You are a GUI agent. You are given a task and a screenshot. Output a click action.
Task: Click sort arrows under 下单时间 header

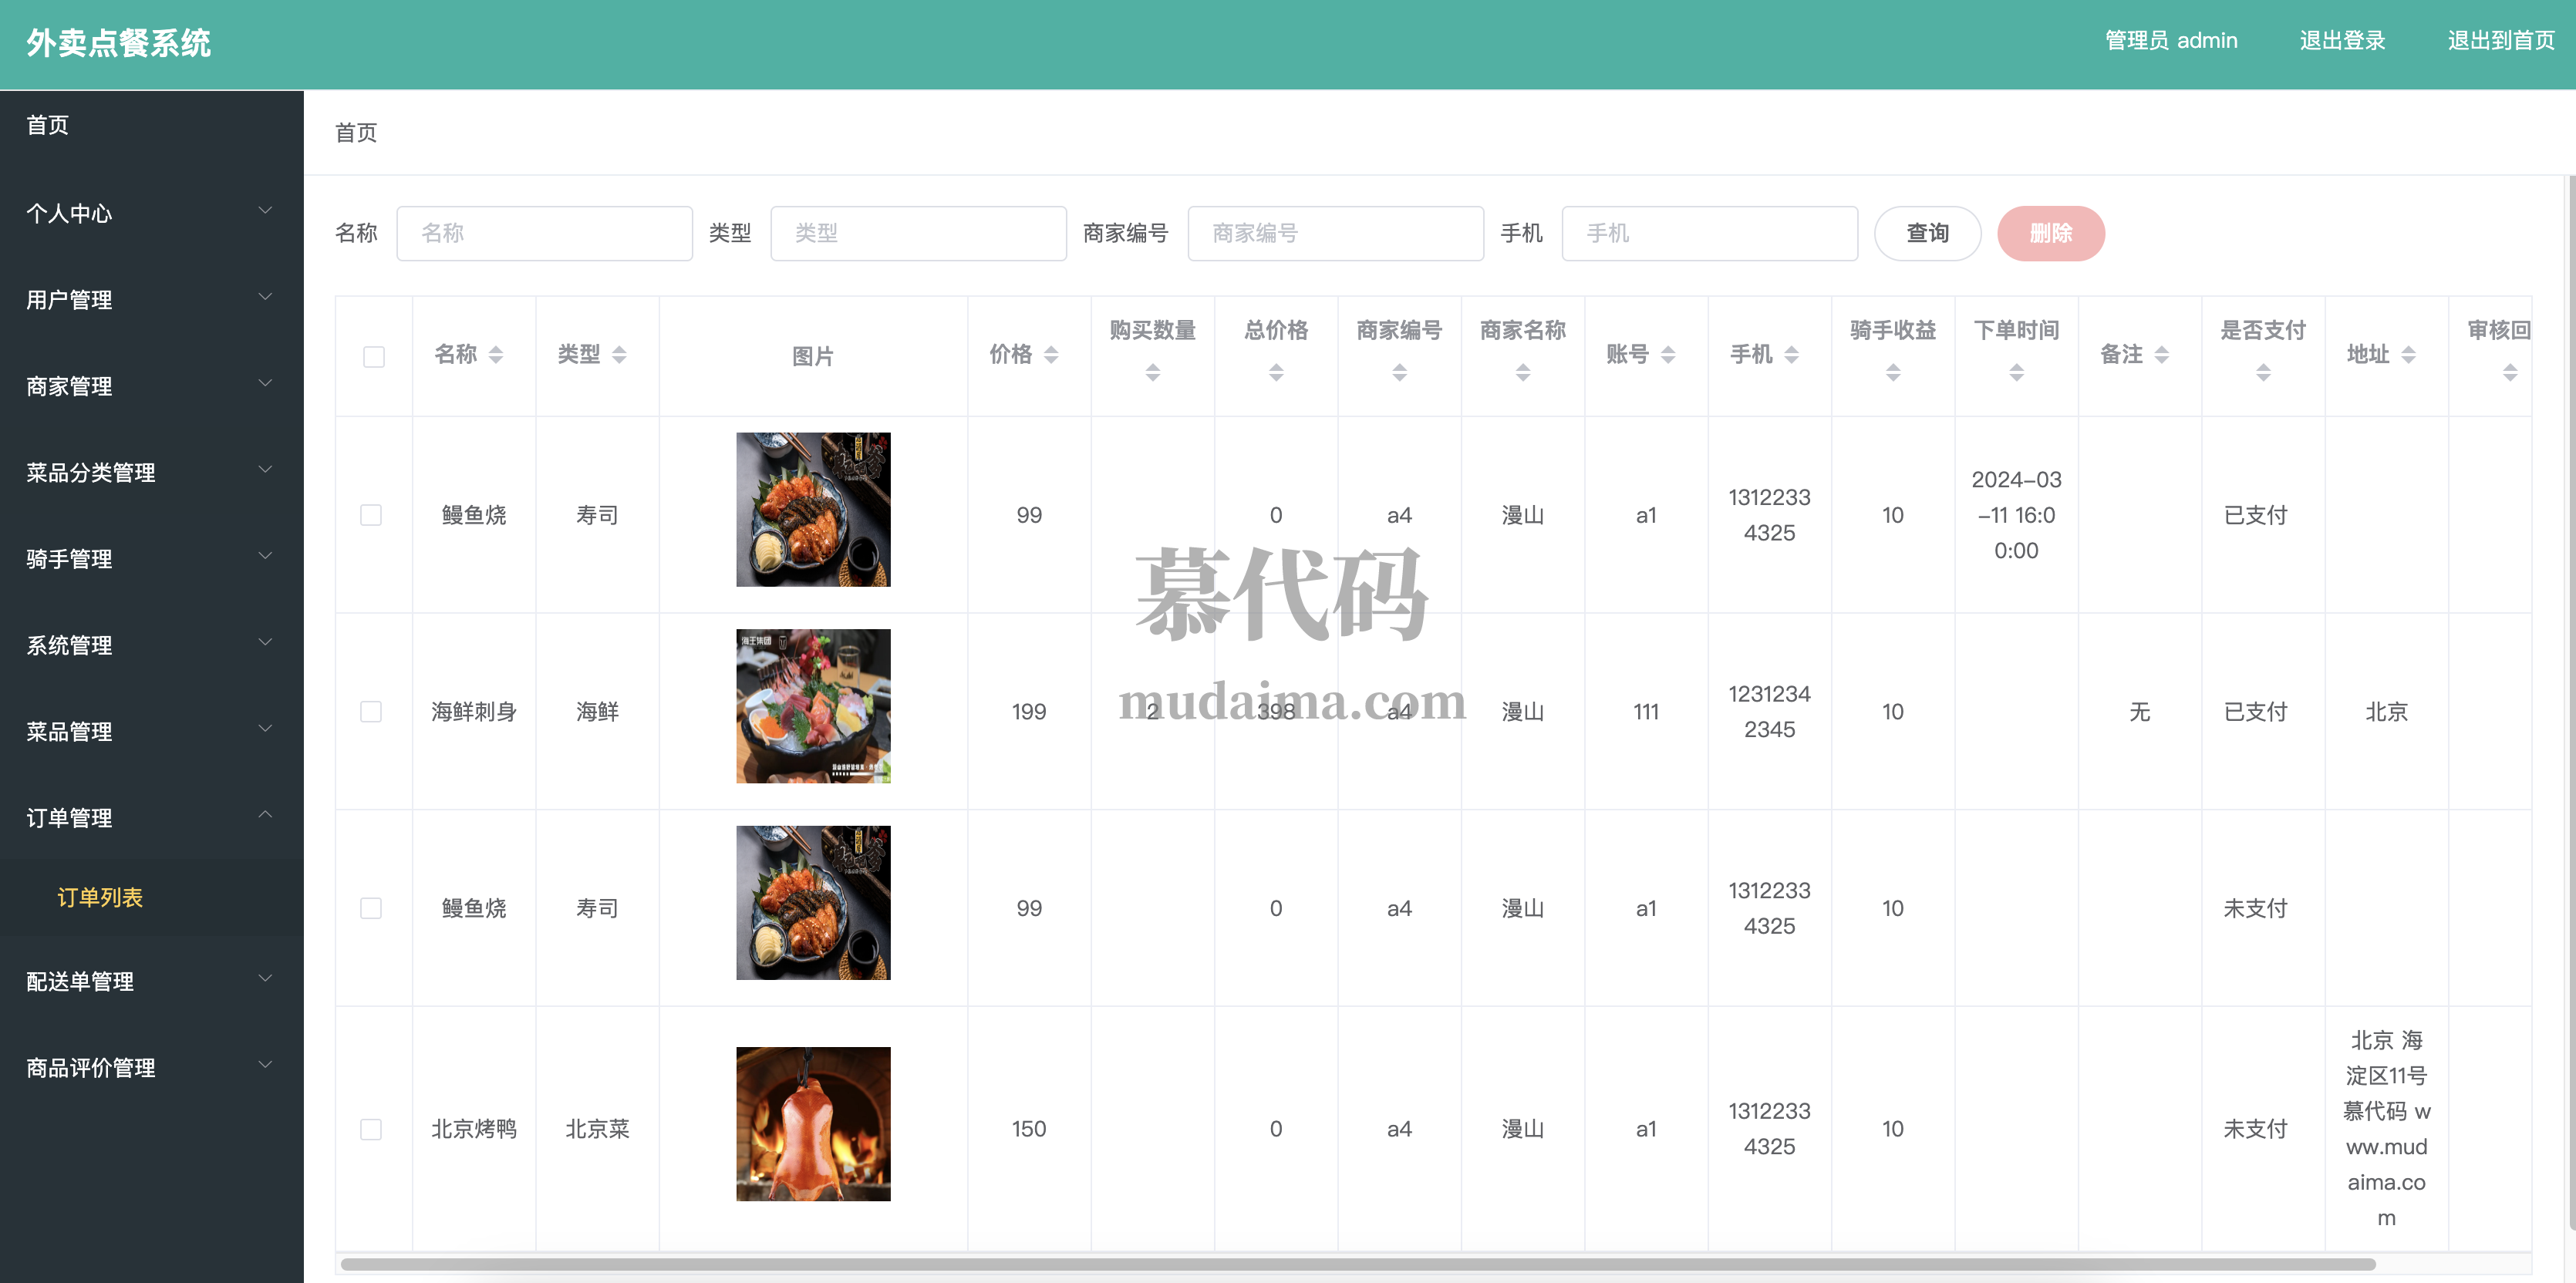[x=2016, y=373]
